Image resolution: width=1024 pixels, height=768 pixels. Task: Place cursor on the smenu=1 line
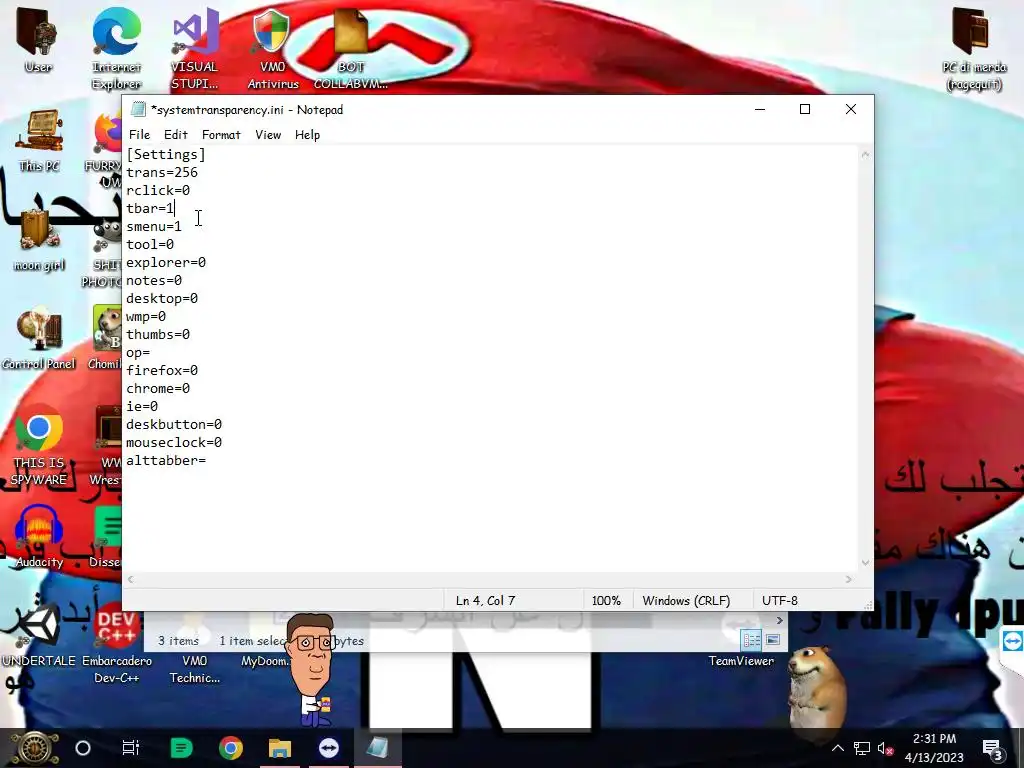click(154, 226)
